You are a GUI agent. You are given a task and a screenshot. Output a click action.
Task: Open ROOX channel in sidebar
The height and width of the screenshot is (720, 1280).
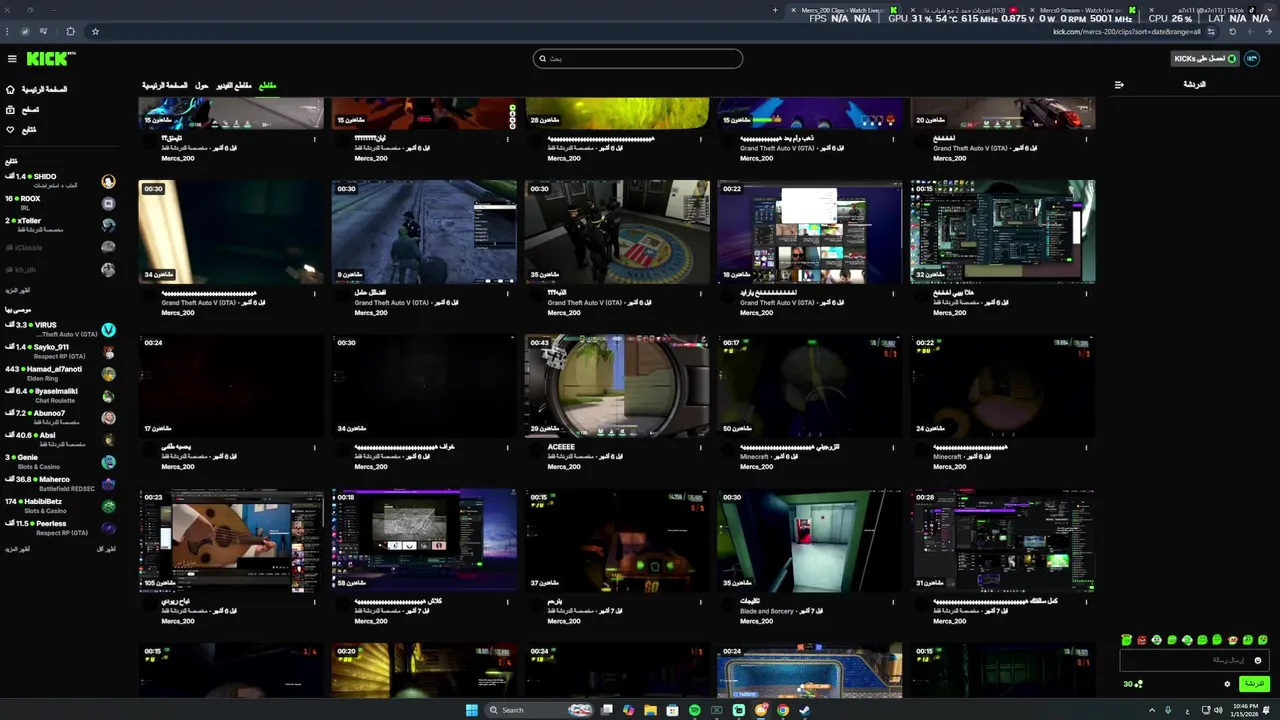(x=60, y=203)
